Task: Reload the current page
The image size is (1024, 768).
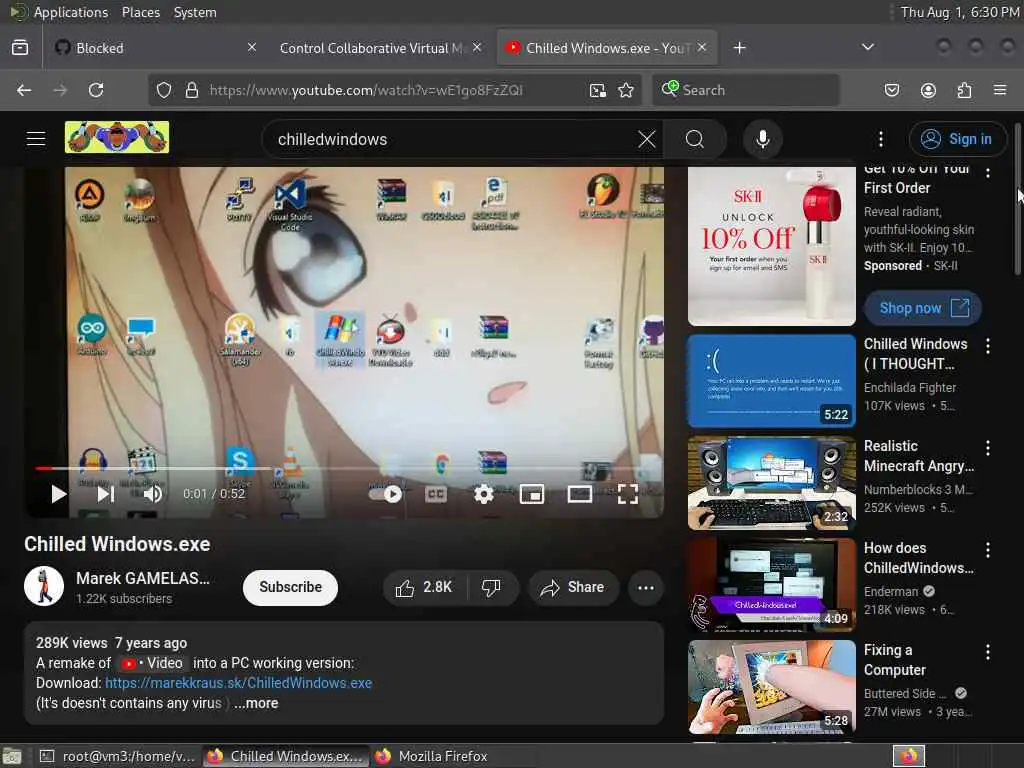Action: pos(96,90)
